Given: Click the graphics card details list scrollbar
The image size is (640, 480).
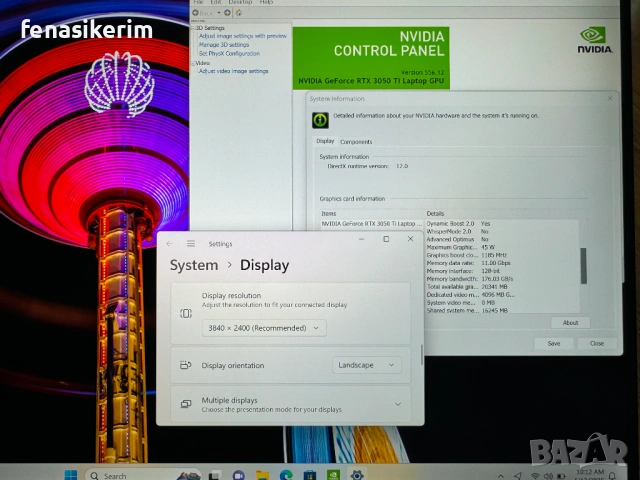Looking at the screenshot, I should coord(584,266).
